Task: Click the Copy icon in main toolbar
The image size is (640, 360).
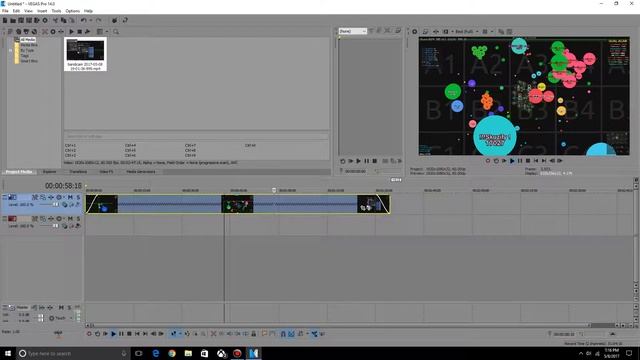Action: [64, 20]
